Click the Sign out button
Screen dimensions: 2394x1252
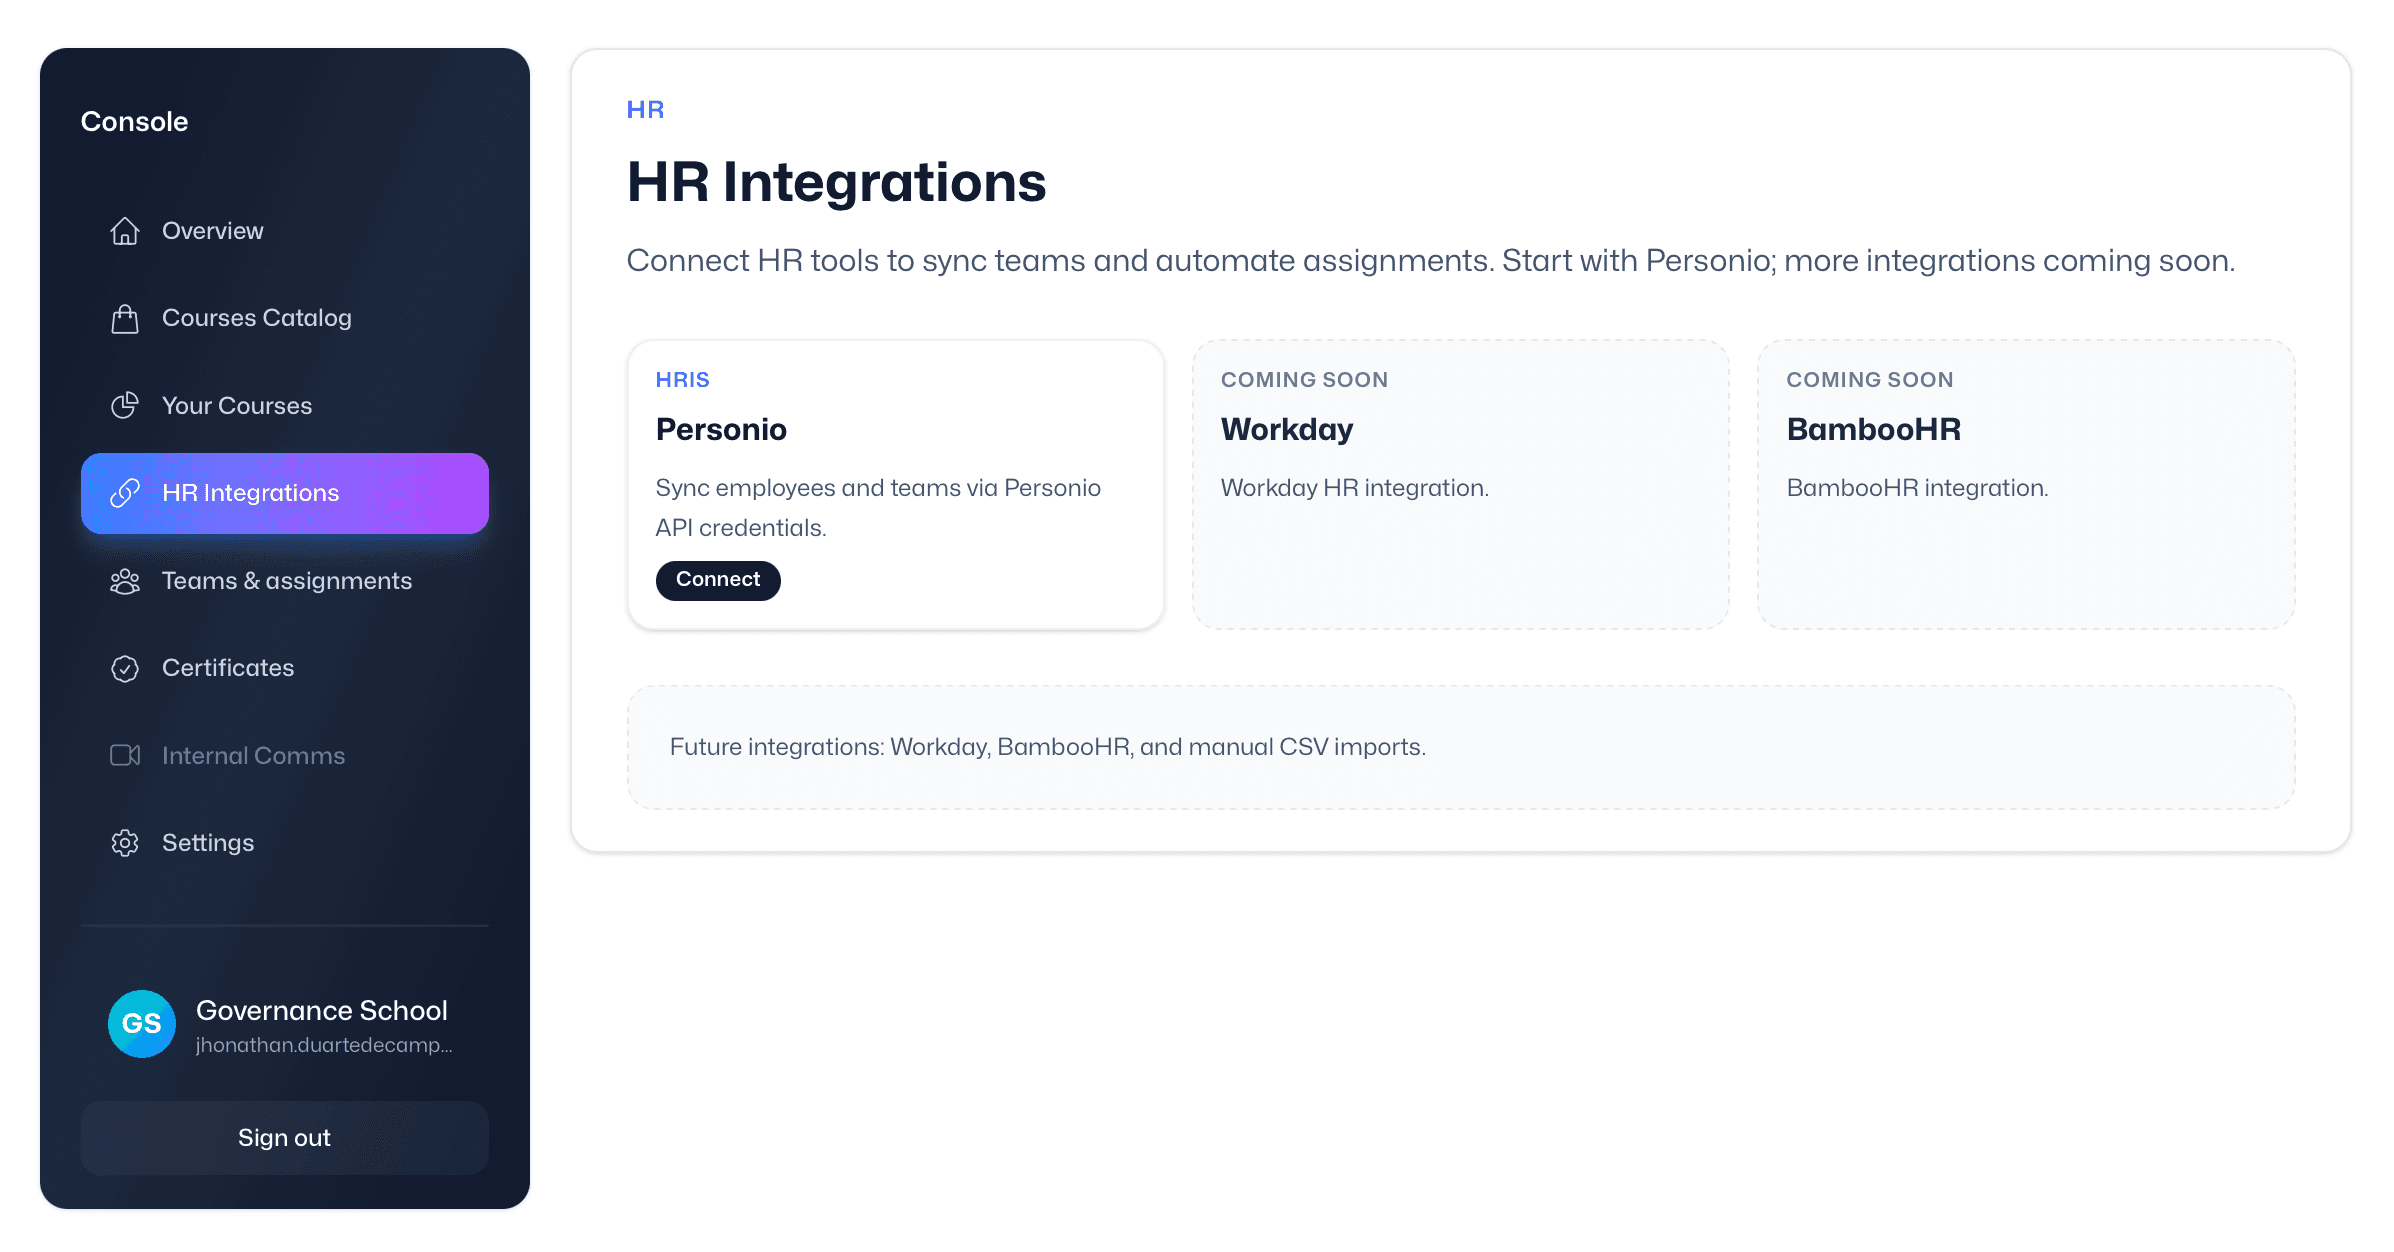click(x=284, y=1137)
